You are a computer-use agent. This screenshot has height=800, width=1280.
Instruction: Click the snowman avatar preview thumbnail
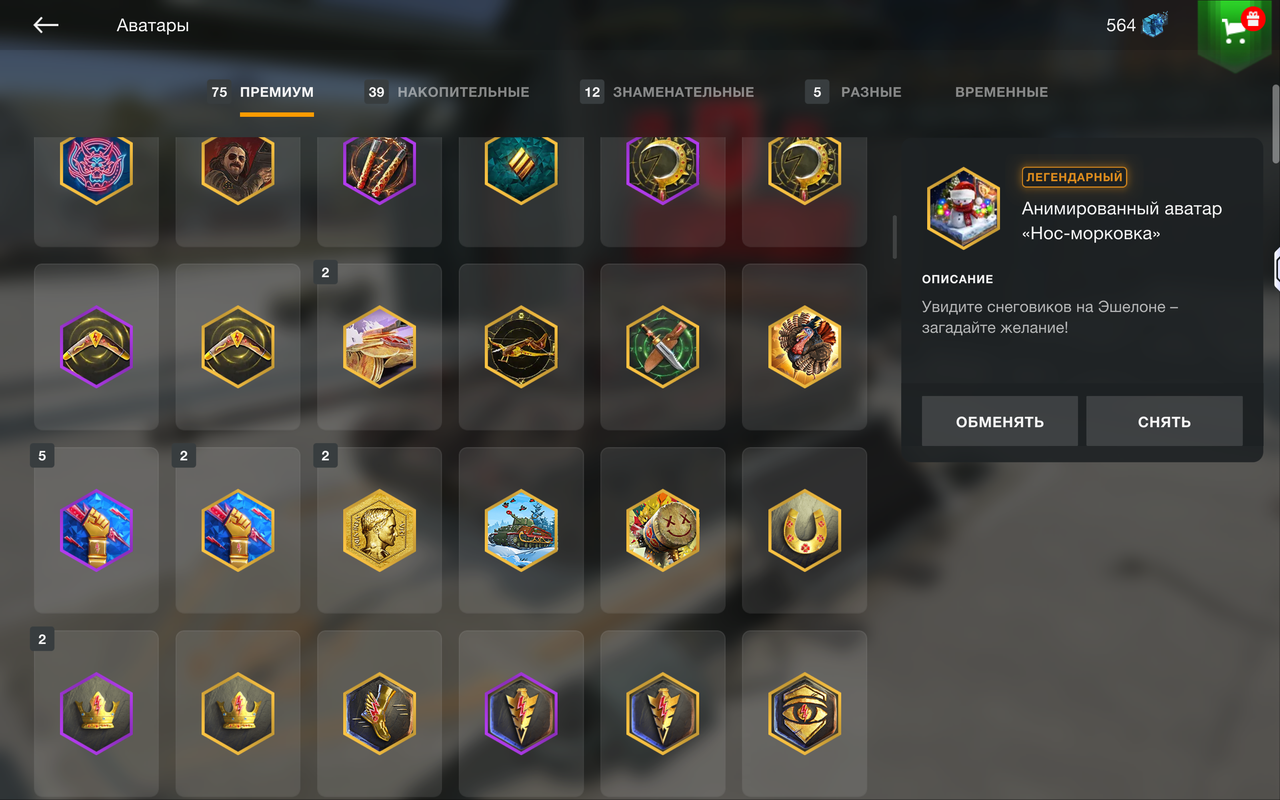pyautogui.click(x=963, y=208)
